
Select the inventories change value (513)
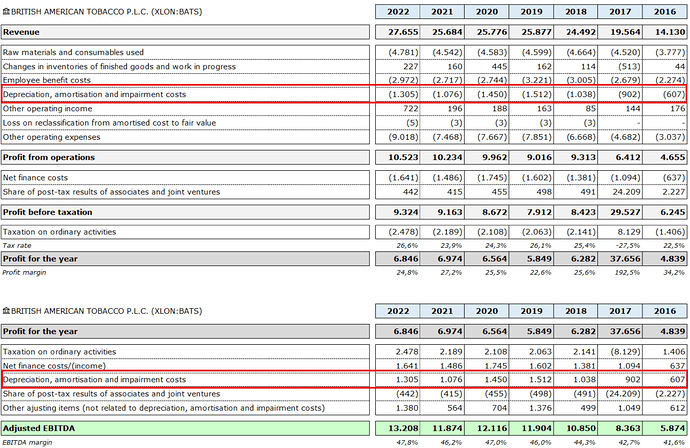click(628, 66)
